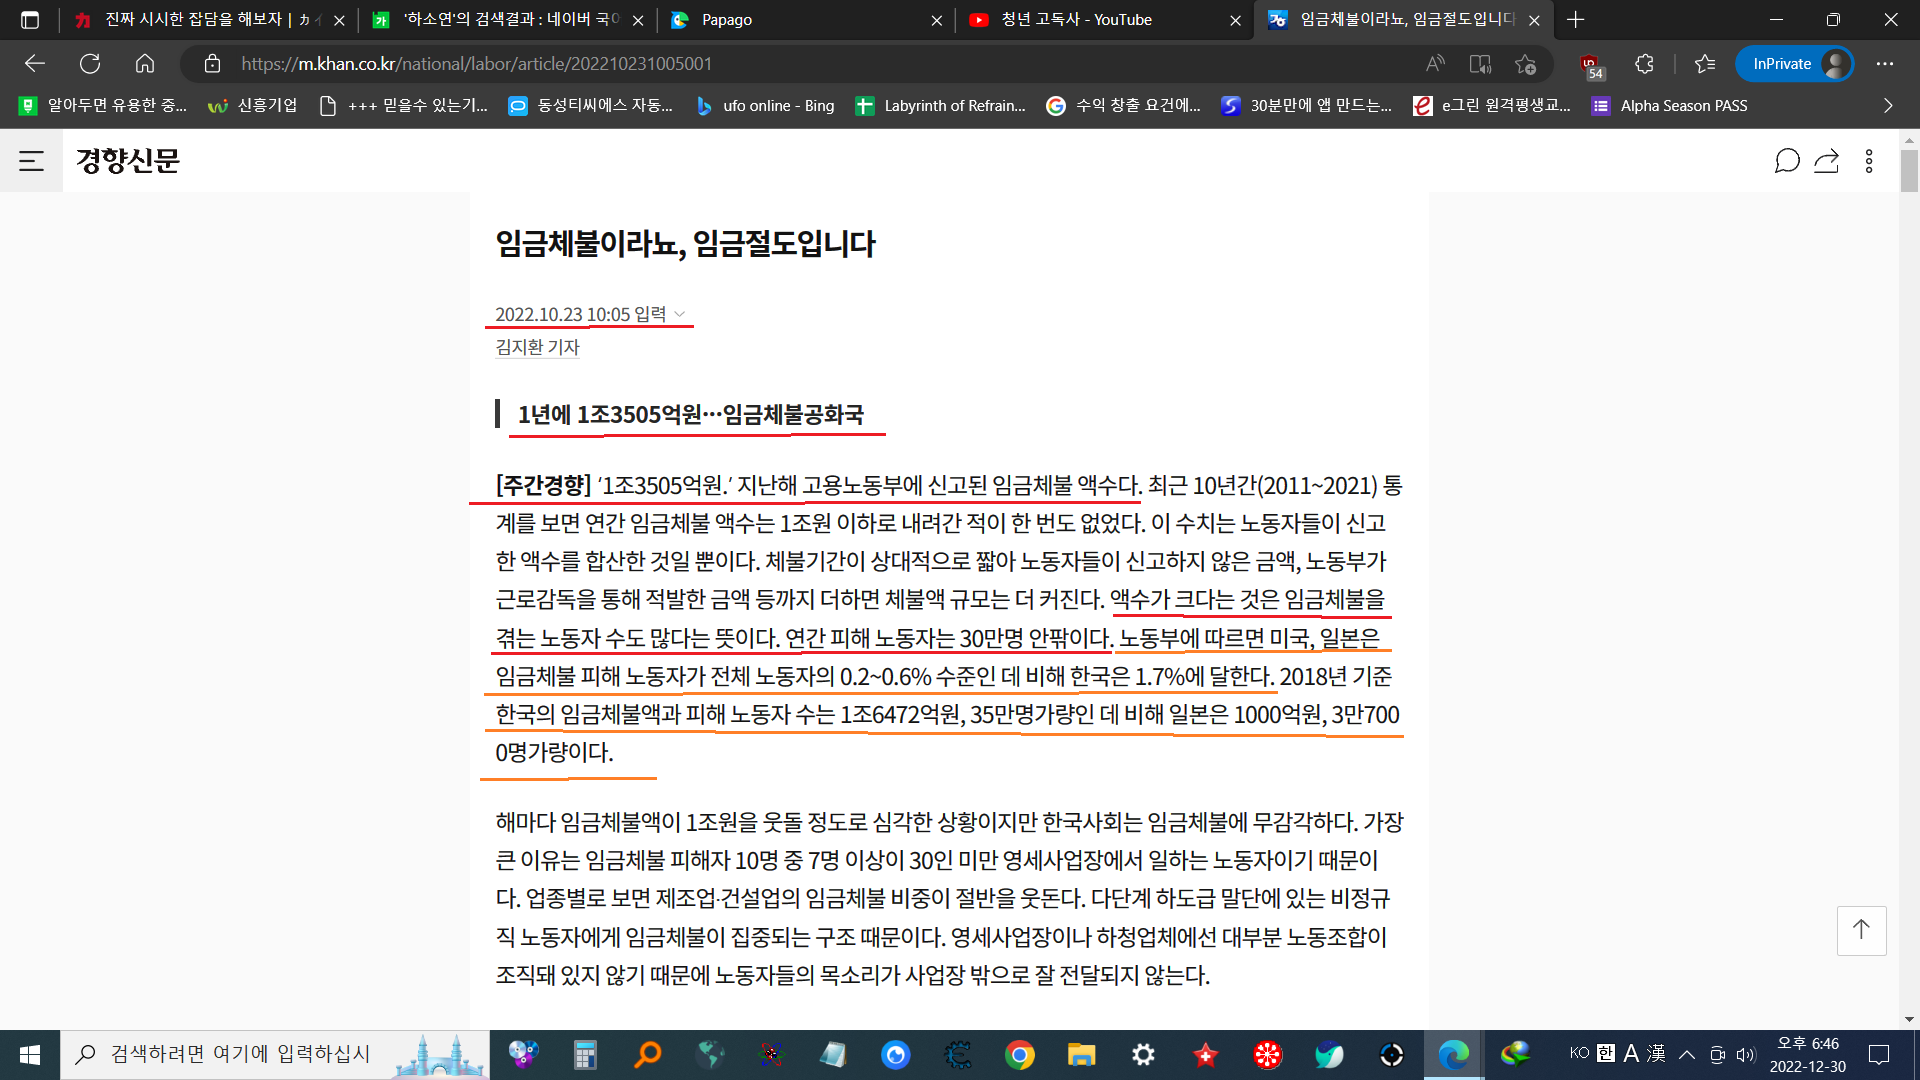
Task: Click the browser address bar URL field
Action: [x=800, y=64]
